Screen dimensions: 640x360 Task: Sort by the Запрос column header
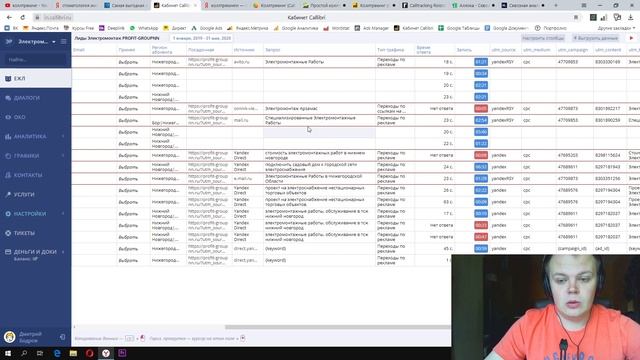tap(273, 50)
